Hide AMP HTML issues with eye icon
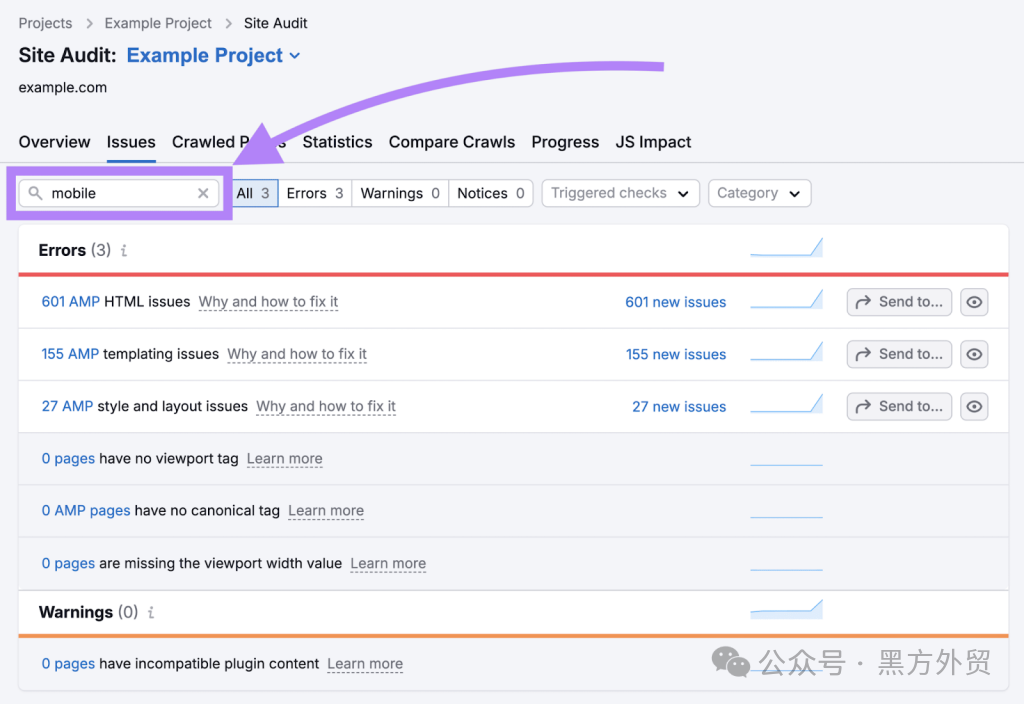The height and width of the screenshot is (704, 1024). tap(974, 302)
